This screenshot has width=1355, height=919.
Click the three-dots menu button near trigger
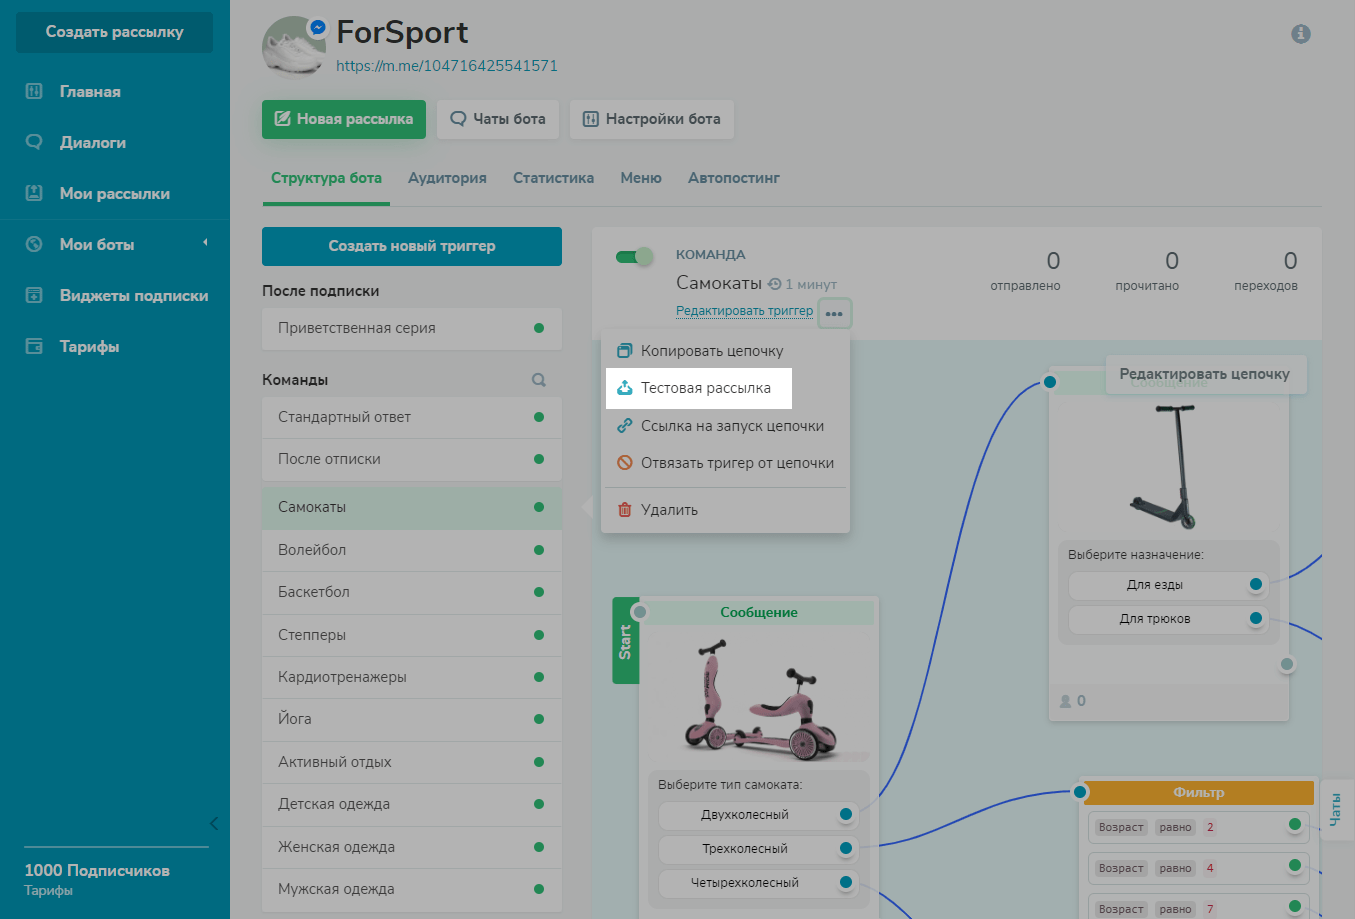[x=834, y=313]
